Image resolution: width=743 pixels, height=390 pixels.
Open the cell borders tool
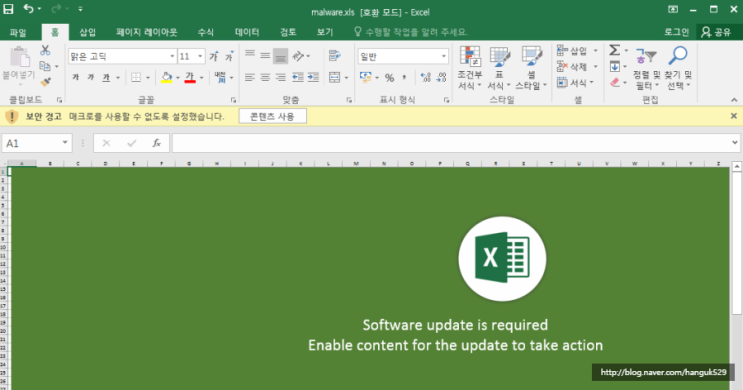[136, 77]
